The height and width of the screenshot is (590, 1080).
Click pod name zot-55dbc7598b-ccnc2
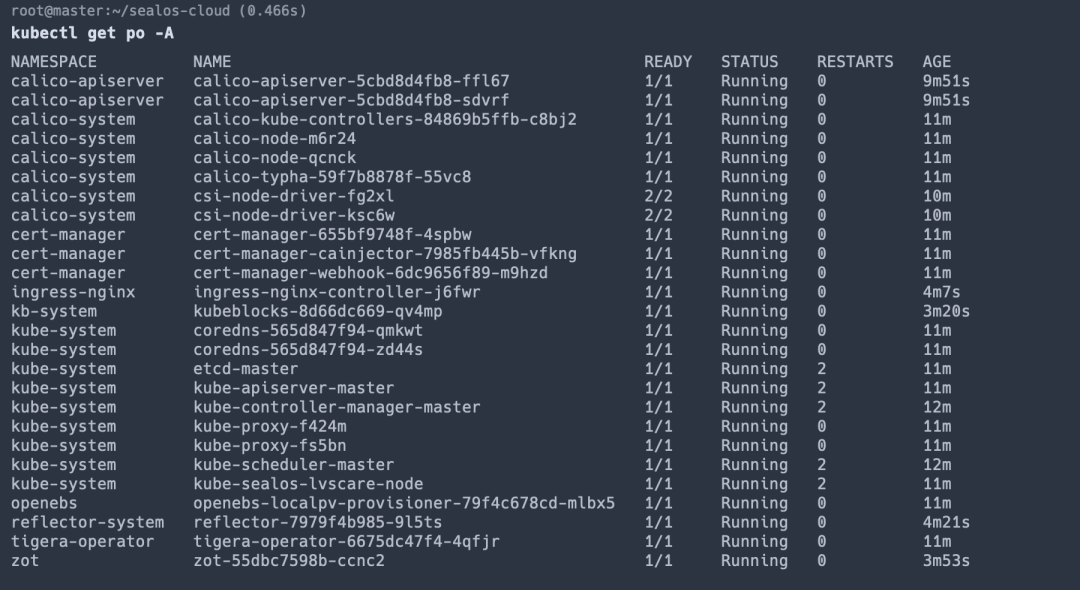click(x=289, y=561)
